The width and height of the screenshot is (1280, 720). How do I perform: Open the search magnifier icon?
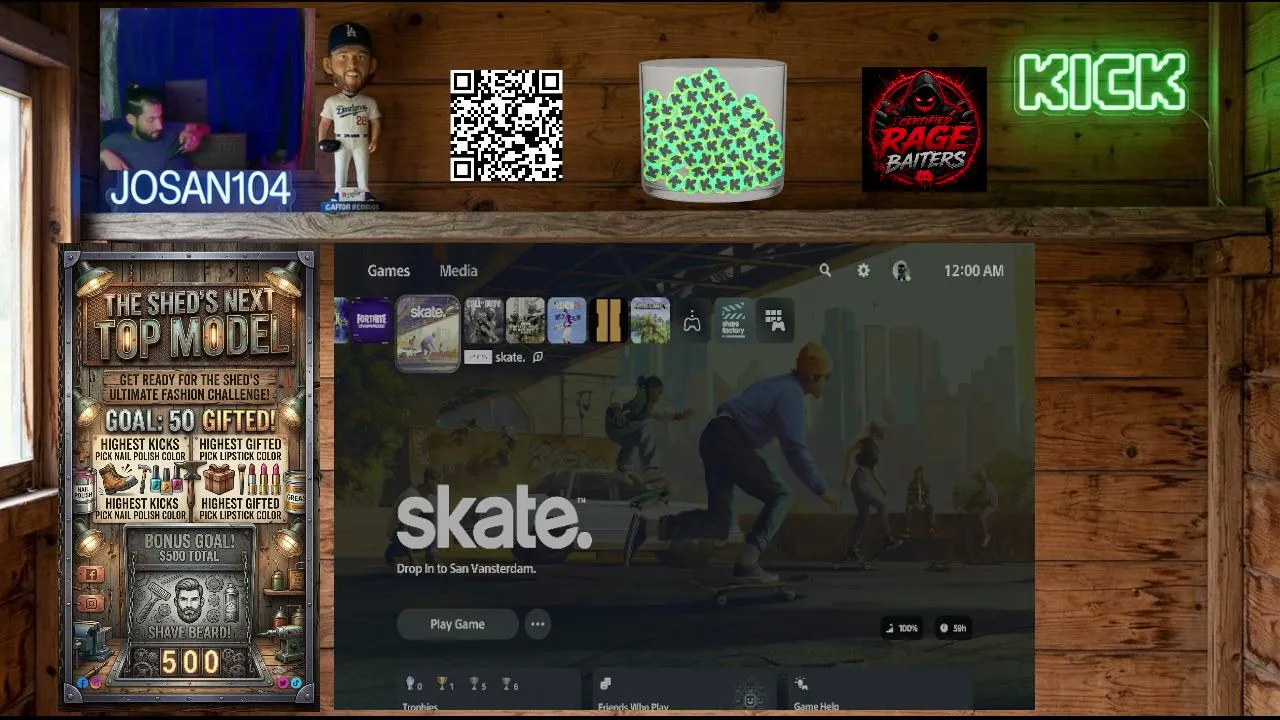point(825,270)
